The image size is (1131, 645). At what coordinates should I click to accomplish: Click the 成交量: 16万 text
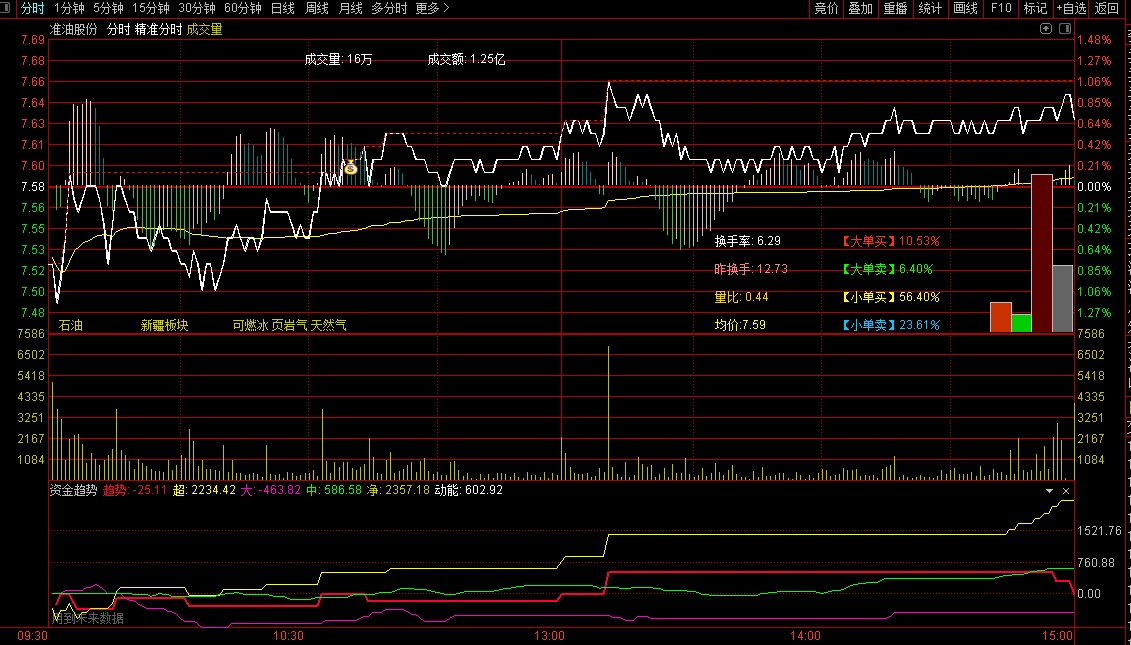338,59
